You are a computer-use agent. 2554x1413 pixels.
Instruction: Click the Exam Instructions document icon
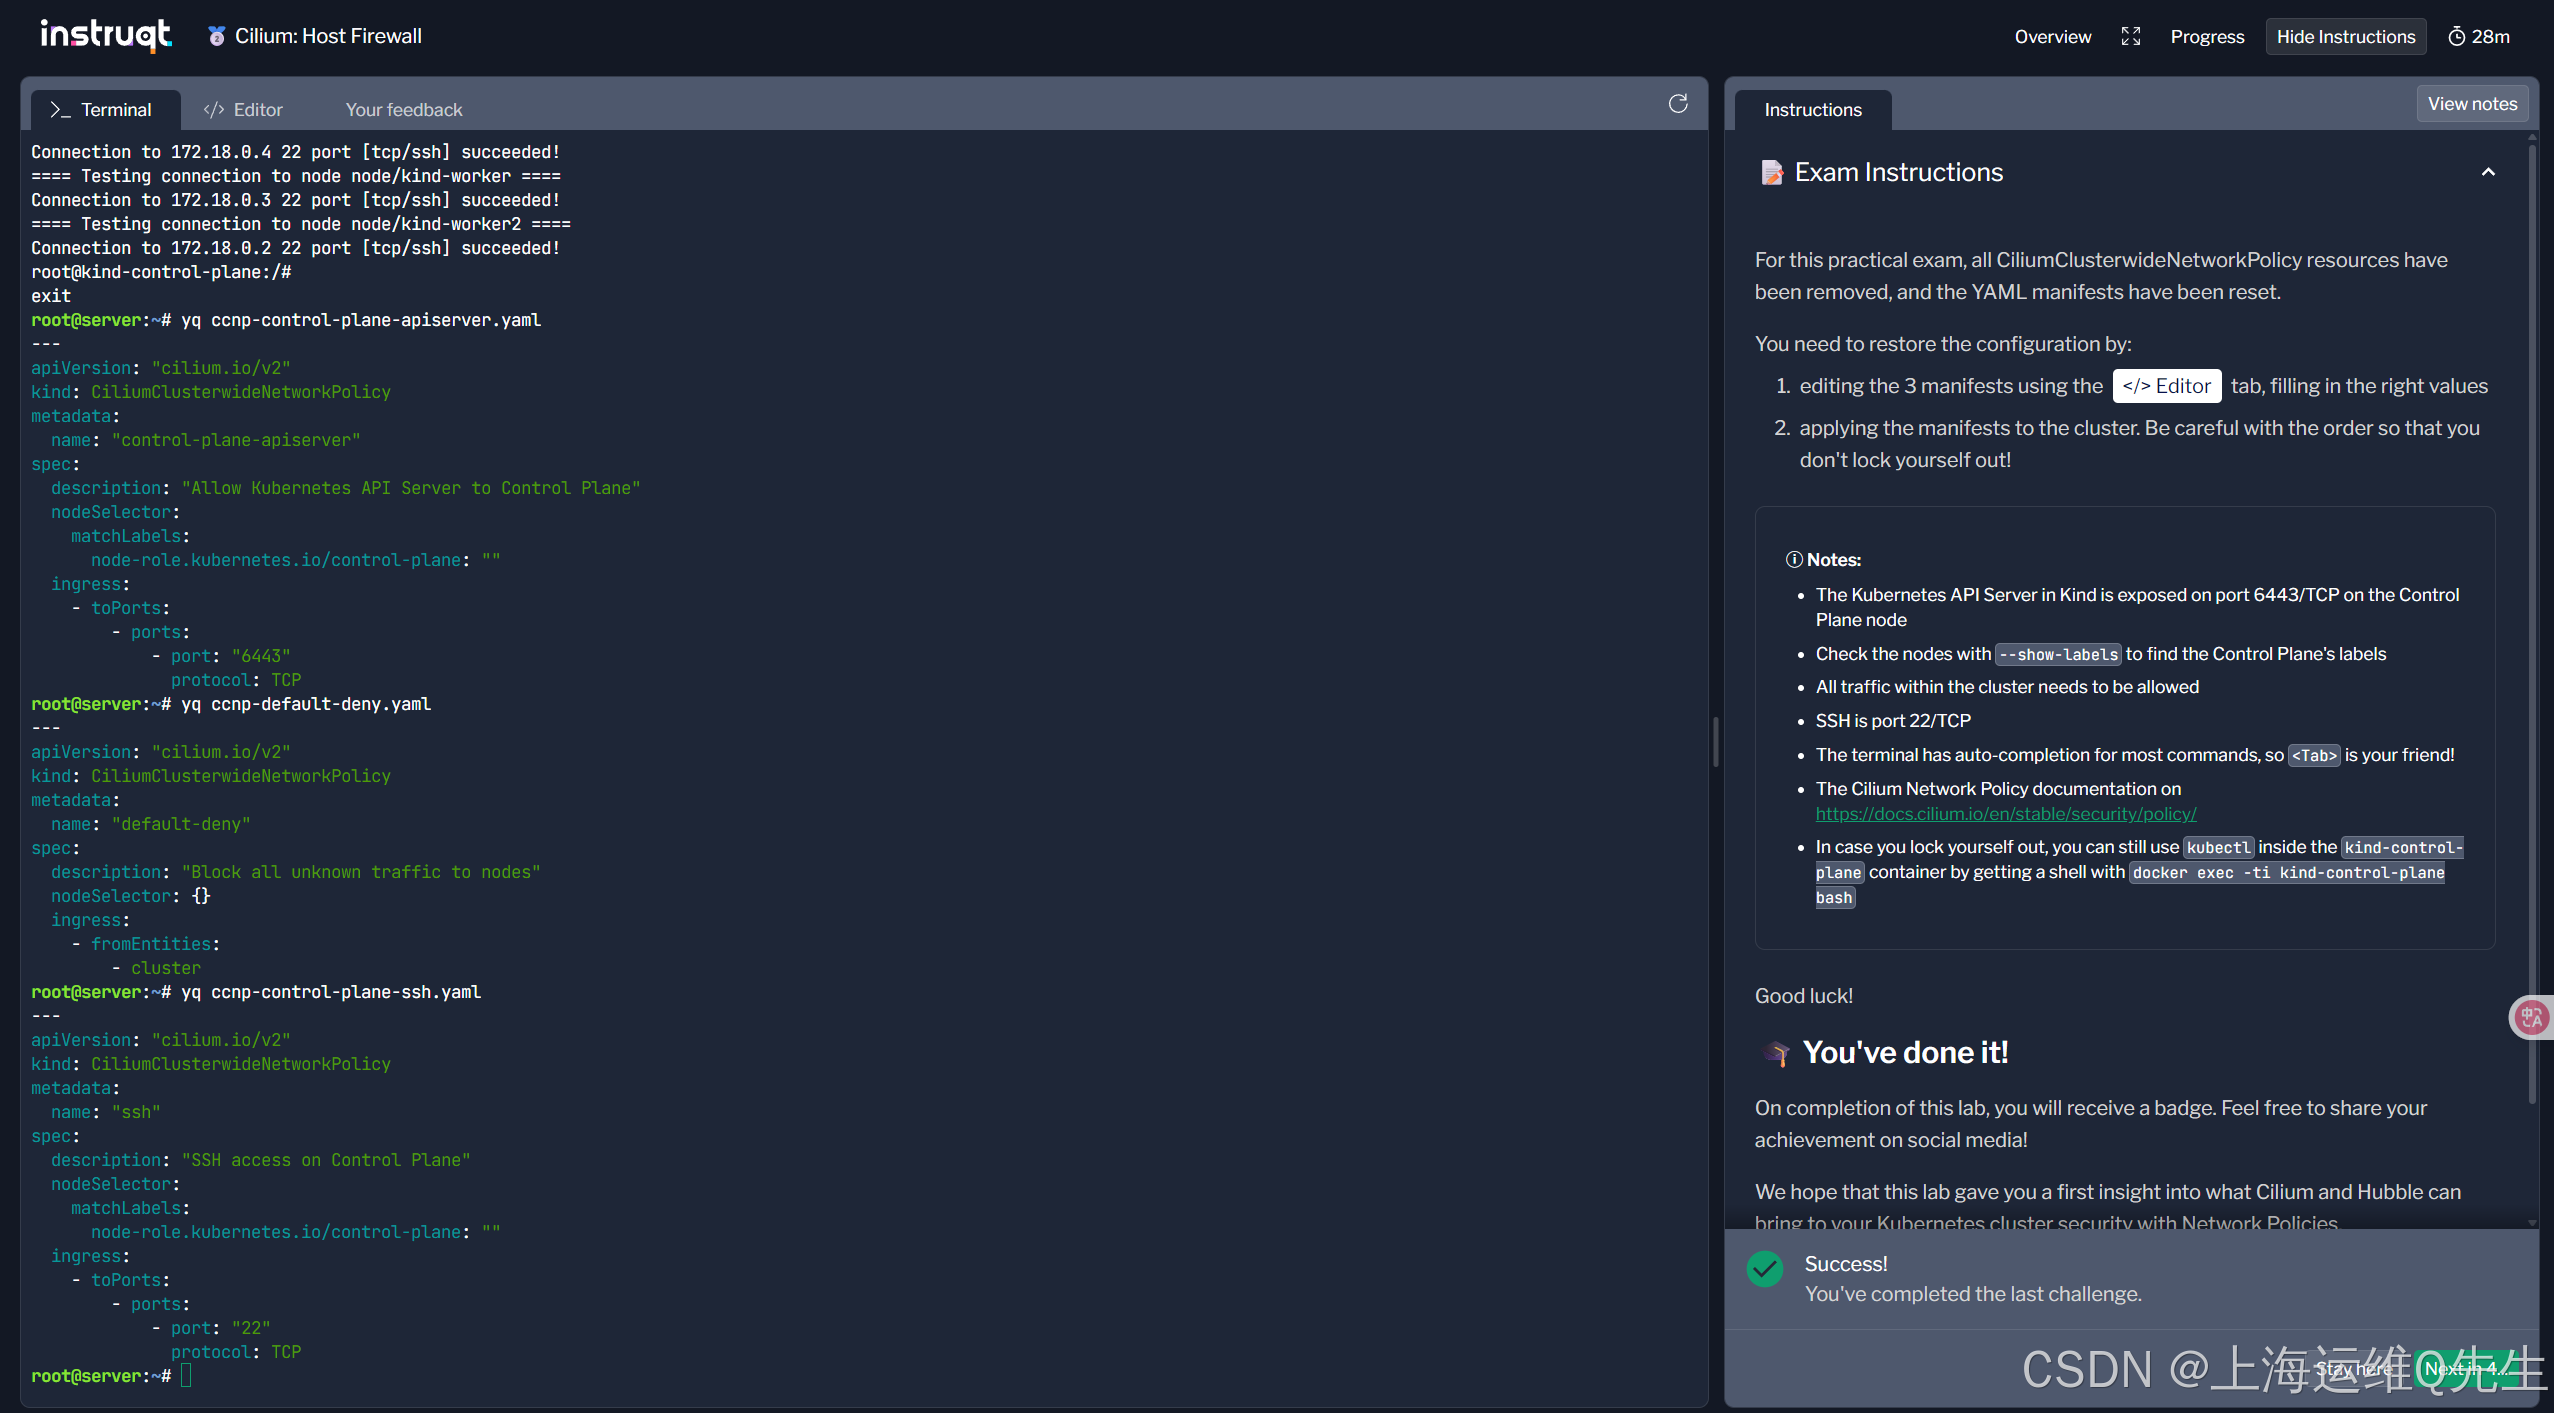click(1771, 173)
